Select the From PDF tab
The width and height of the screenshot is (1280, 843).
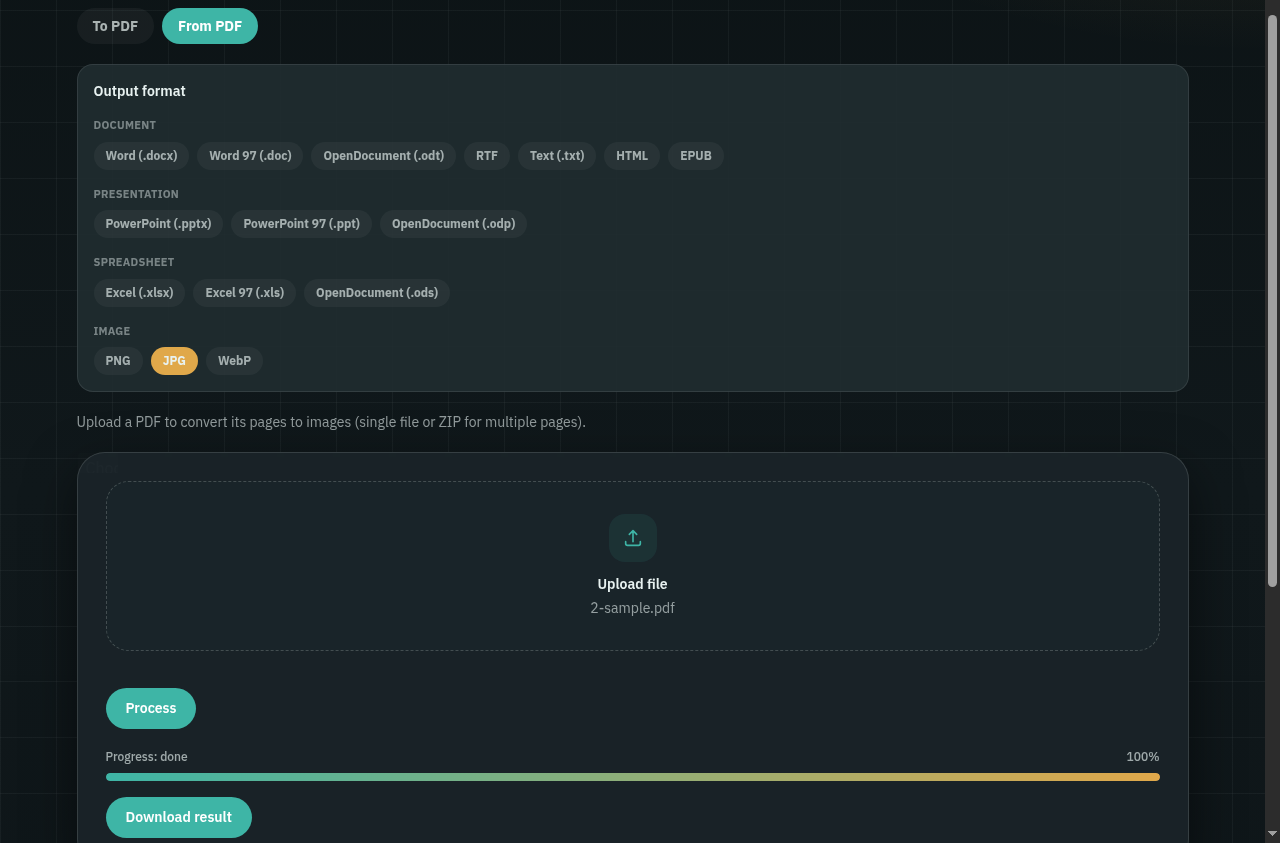point(210,26)
